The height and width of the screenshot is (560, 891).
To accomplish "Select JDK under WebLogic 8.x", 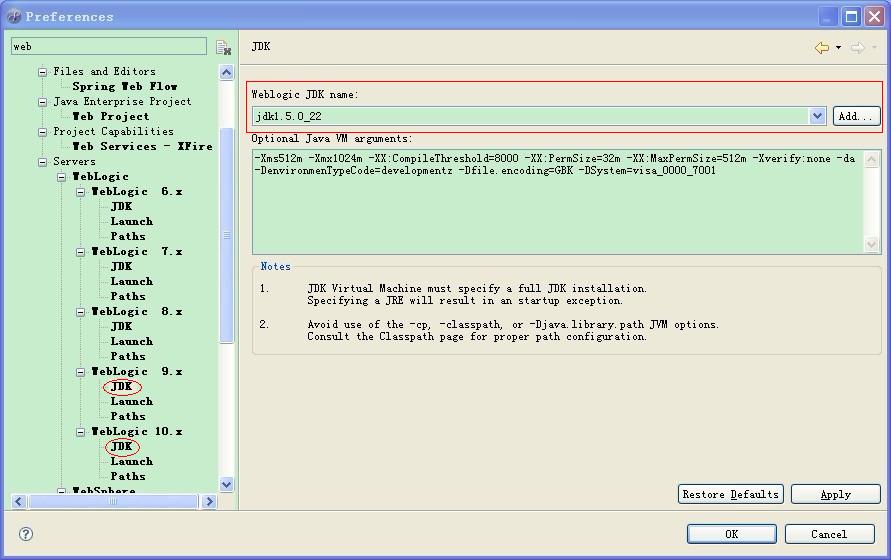I will point(122,326).
